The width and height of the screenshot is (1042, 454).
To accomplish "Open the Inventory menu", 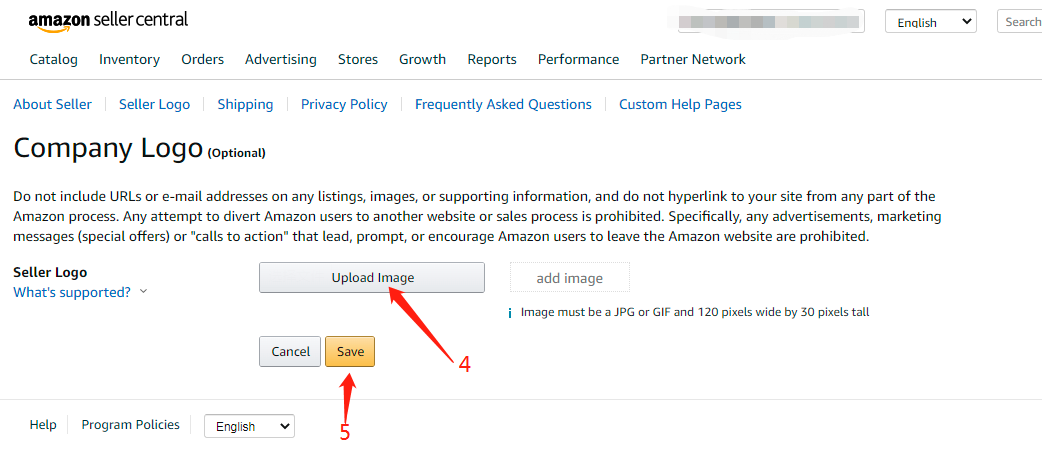I will coord(129,59).
